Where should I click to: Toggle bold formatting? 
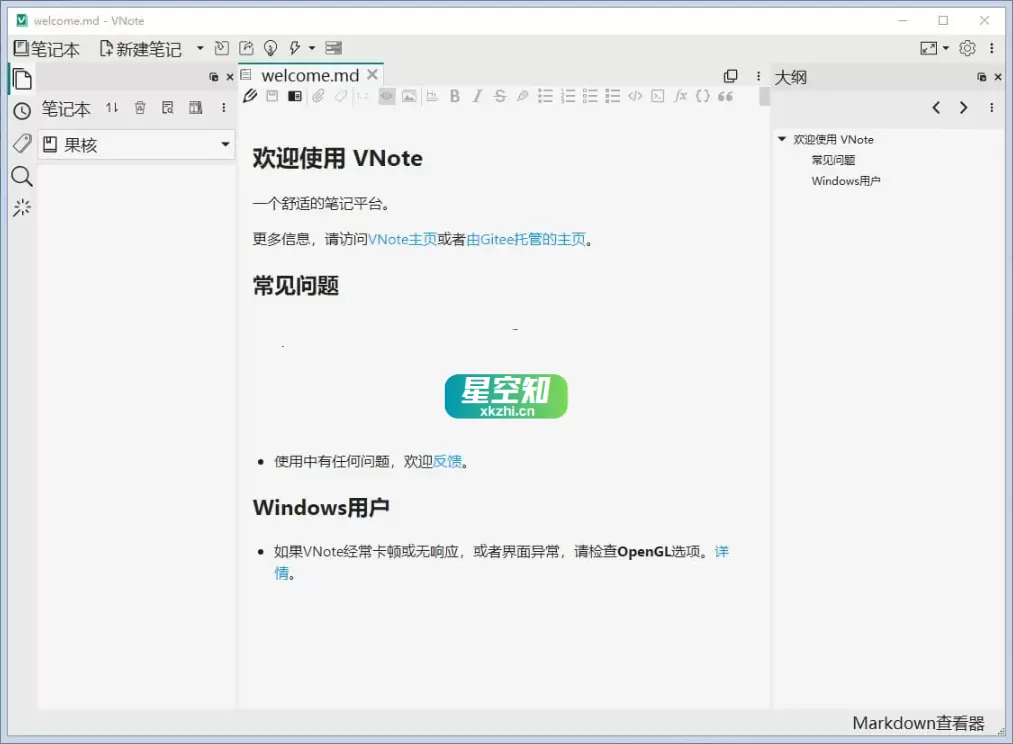[455, 96]
